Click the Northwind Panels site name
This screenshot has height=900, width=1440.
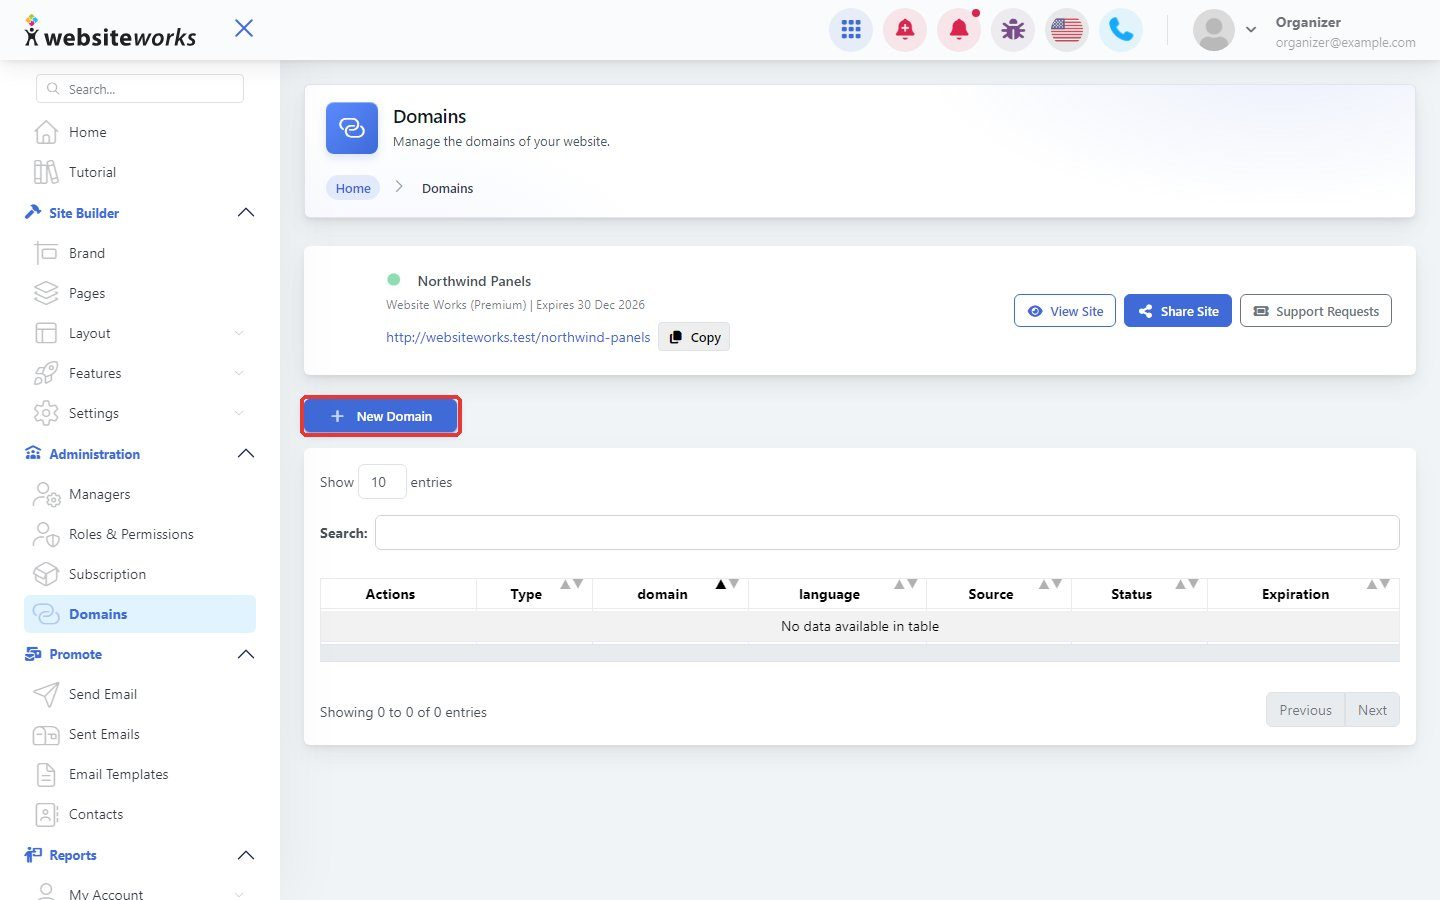[474, 281]
